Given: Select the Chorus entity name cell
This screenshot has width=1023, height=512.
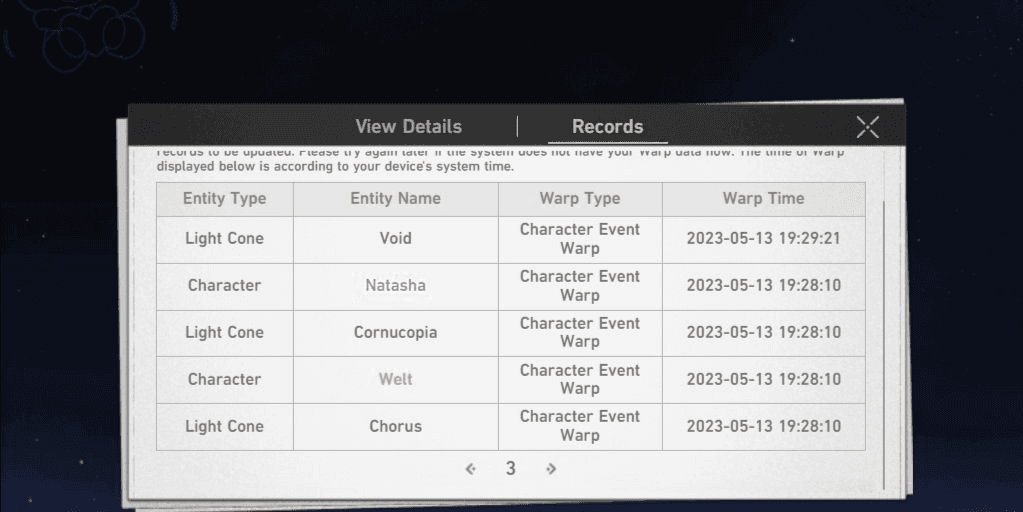Looking at the screenshot, I should pos(395,427).
